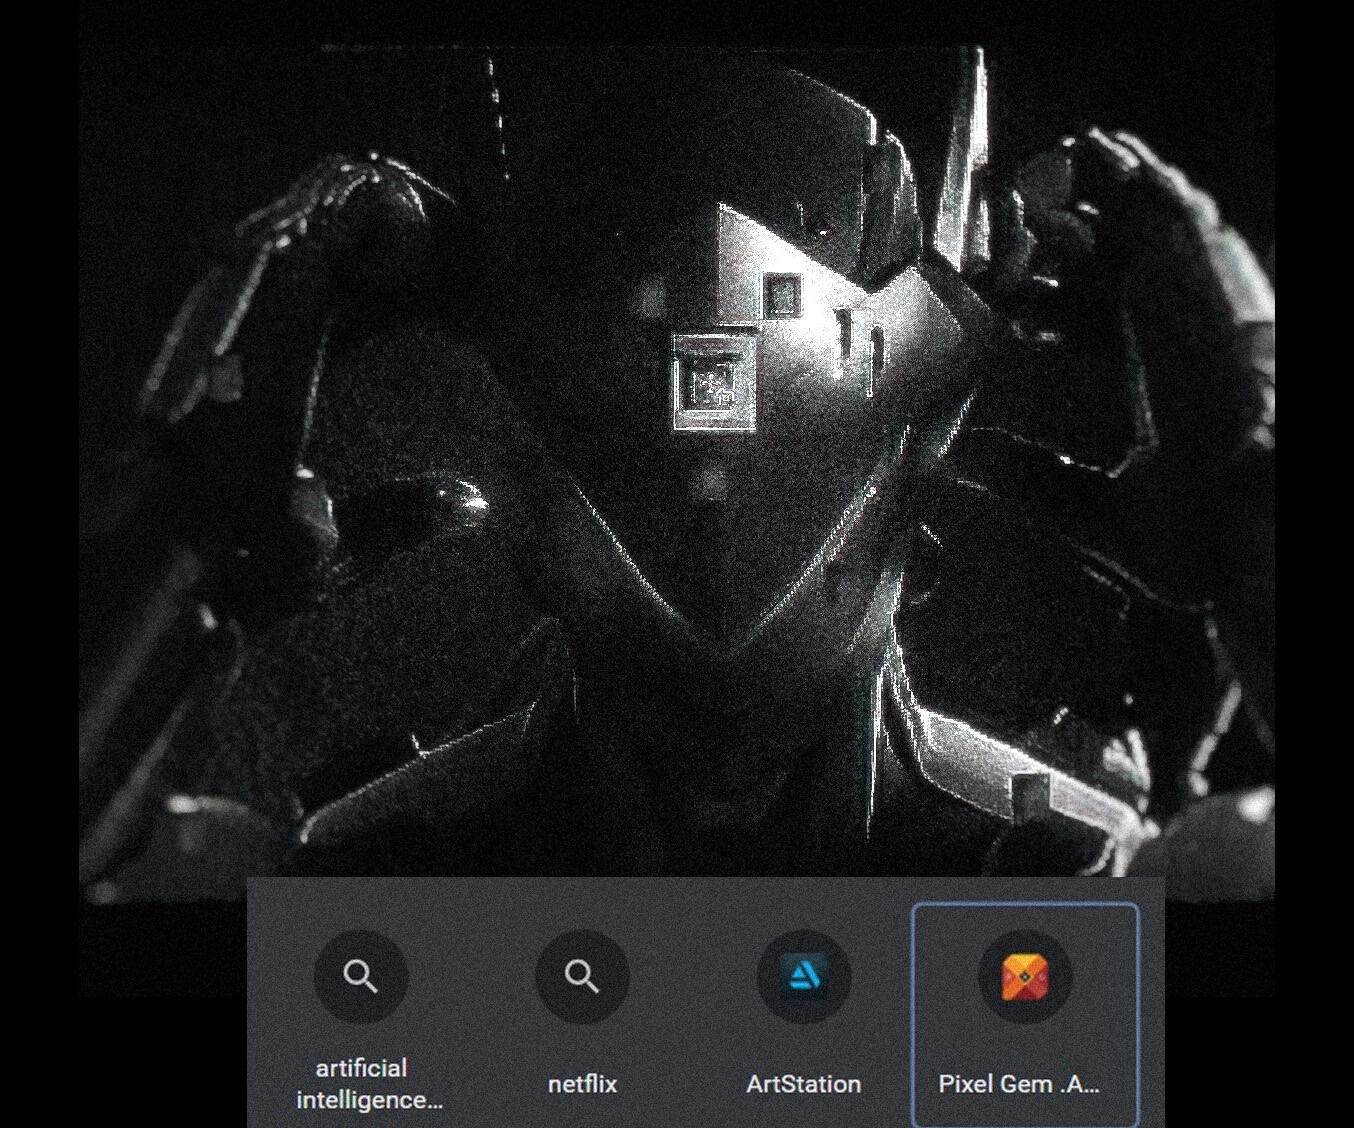Click the "artificial intelligence…" label
This screenshot has height=1128, width=1354.
pyautogui.click(x=369, y=1084)
